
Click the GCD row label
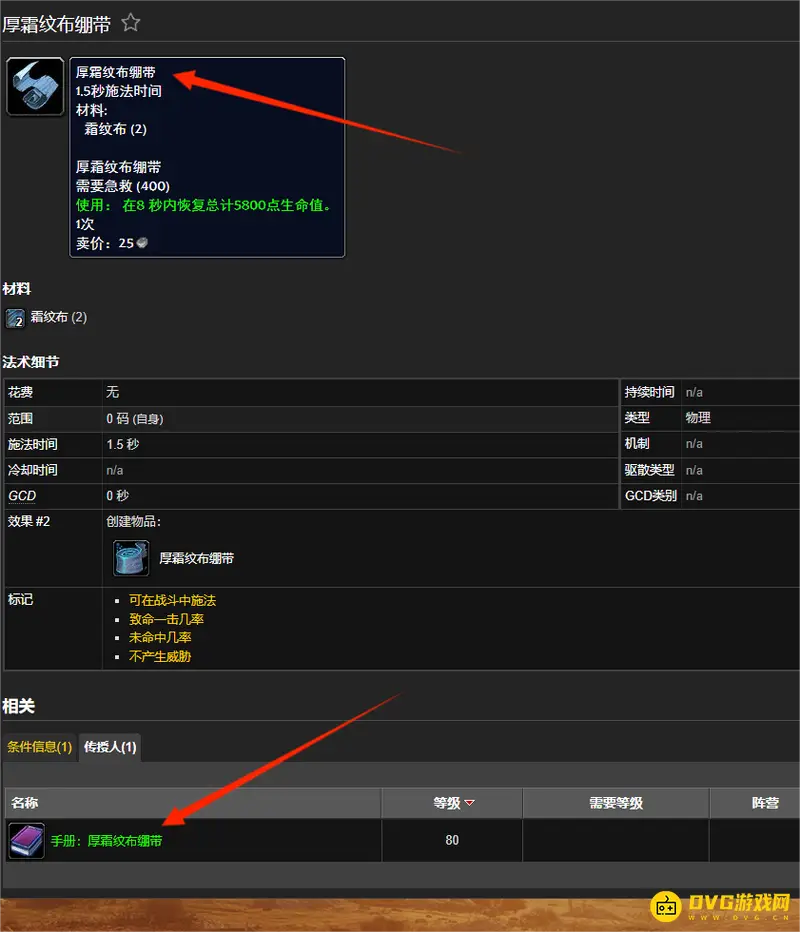coord(22,496)
